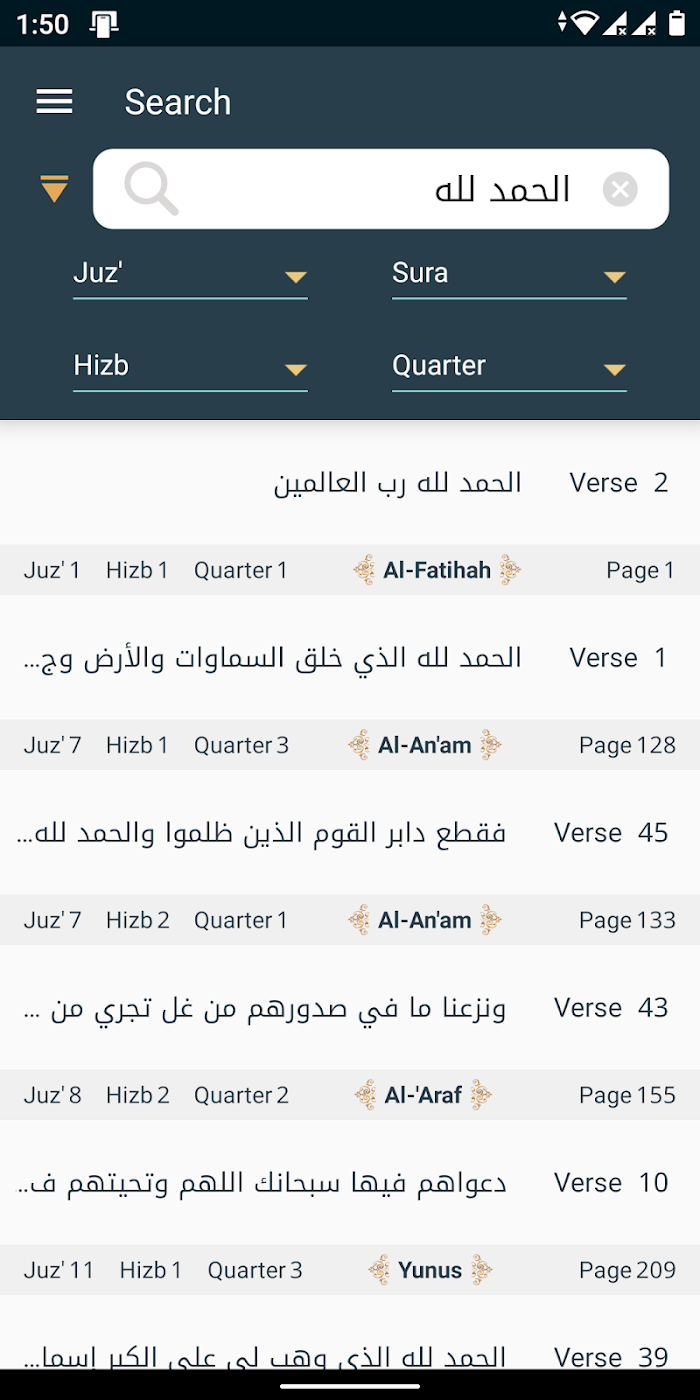The image size is (700, 1400).
Task: Open Verse 45 result on Page 133
Action: click(x=350, y=833)
